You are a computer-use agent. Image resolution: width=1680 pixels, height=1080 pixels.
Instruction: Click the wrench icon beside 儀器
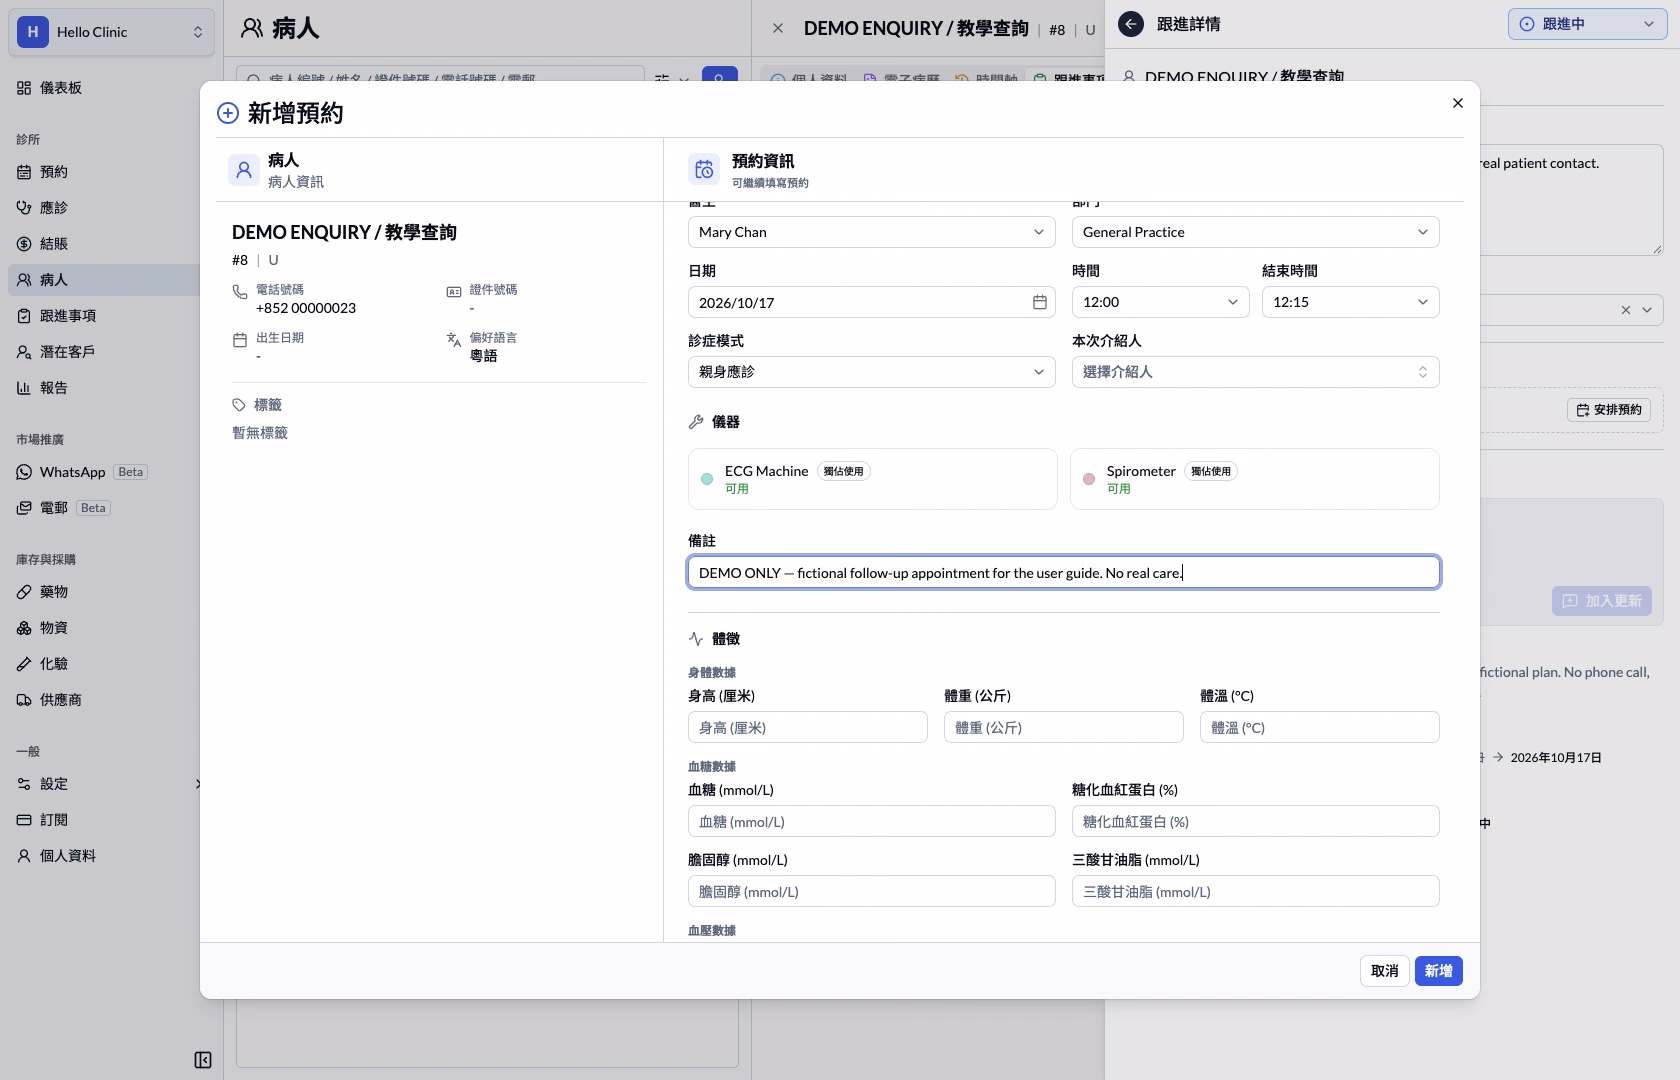696,422
